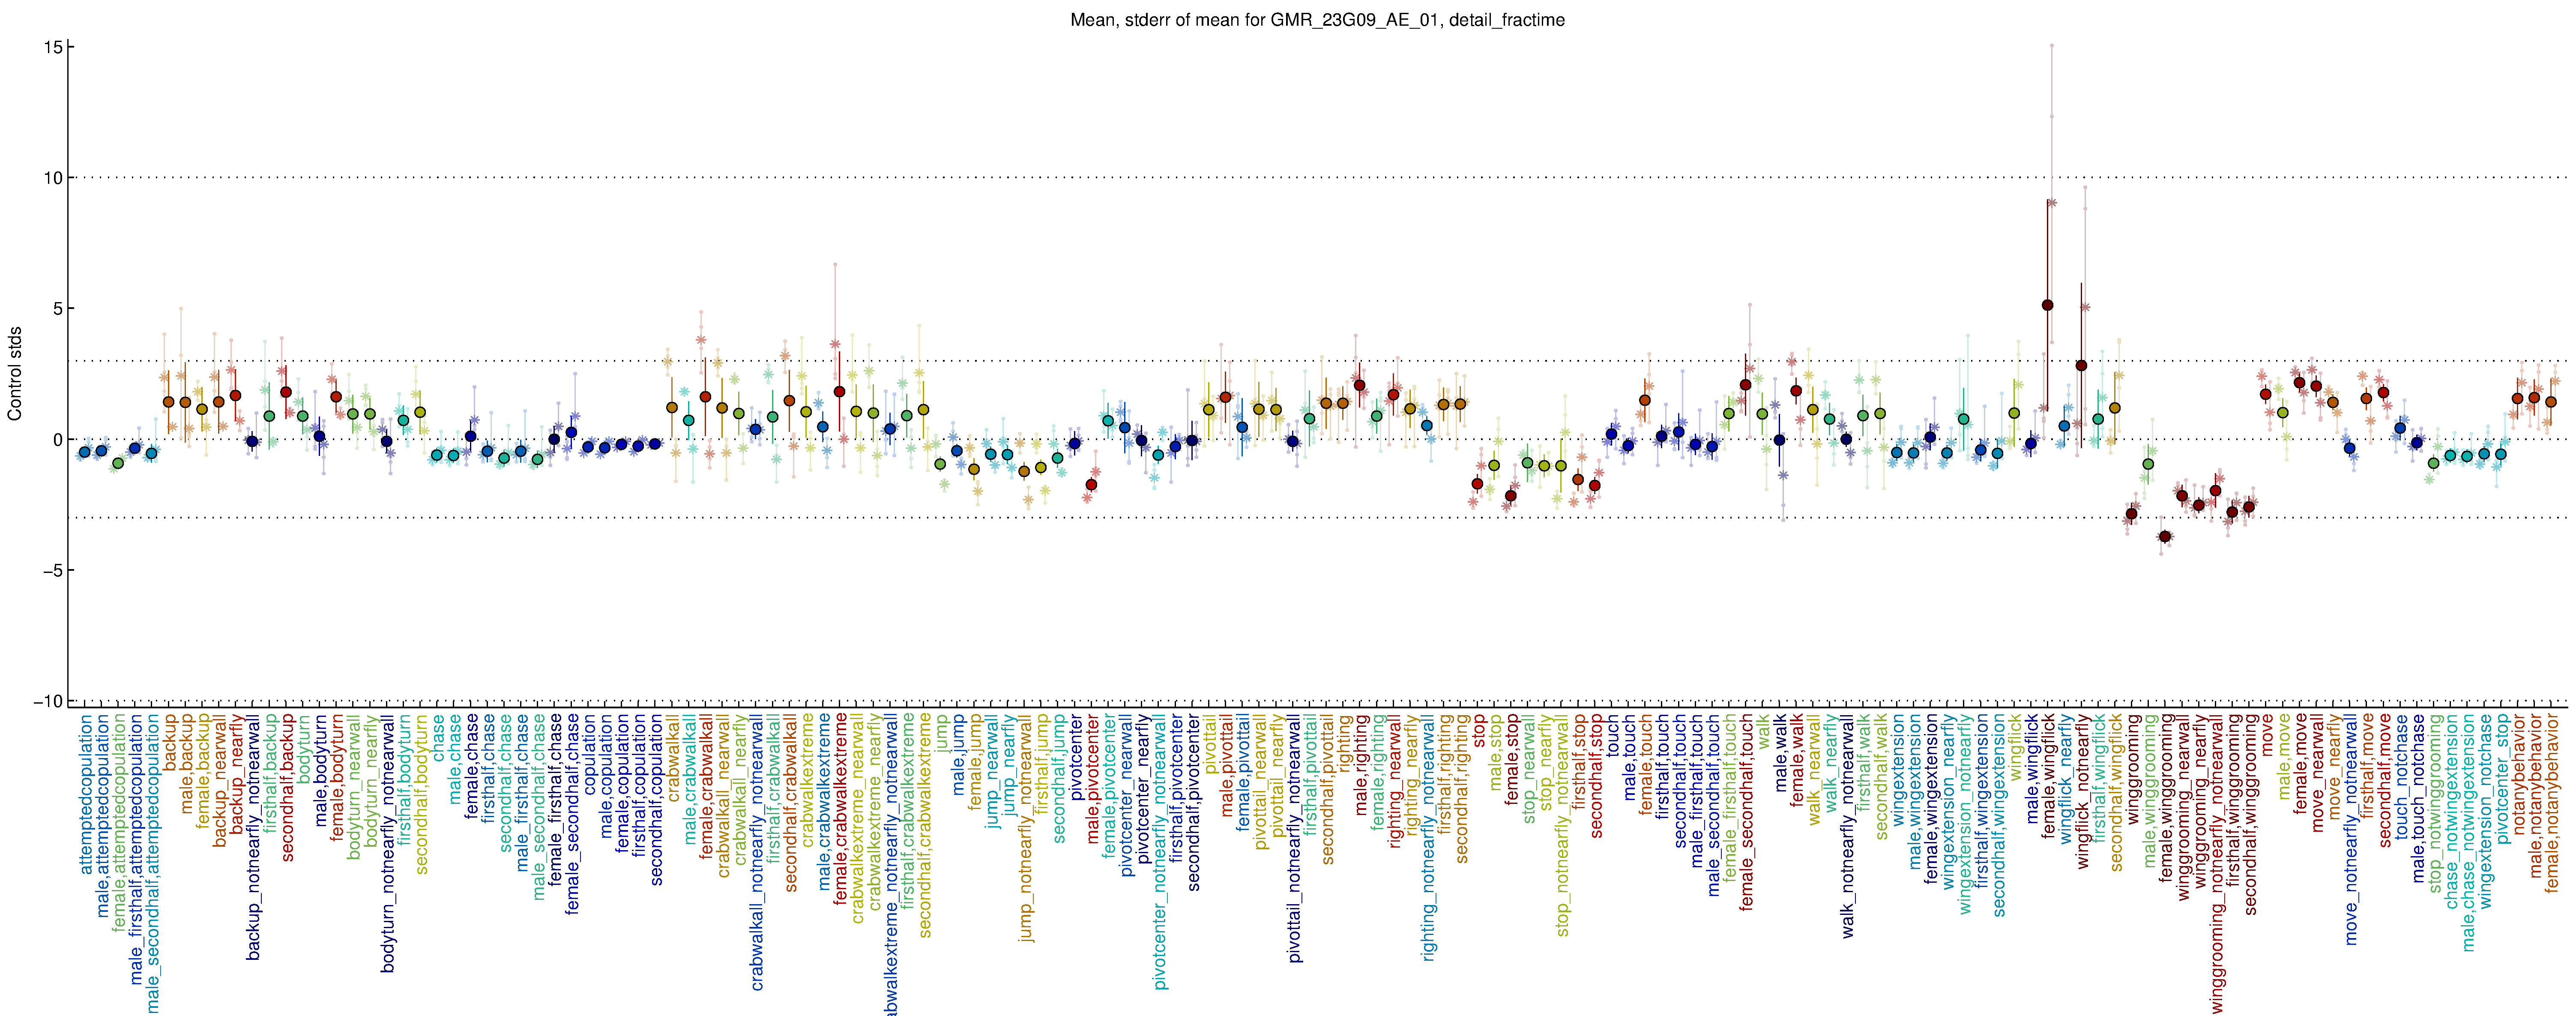2576x1016 pixels.
Task: Select x-axis label 'backup_notnearfly_notnearwall'
Action: [253, 837]
